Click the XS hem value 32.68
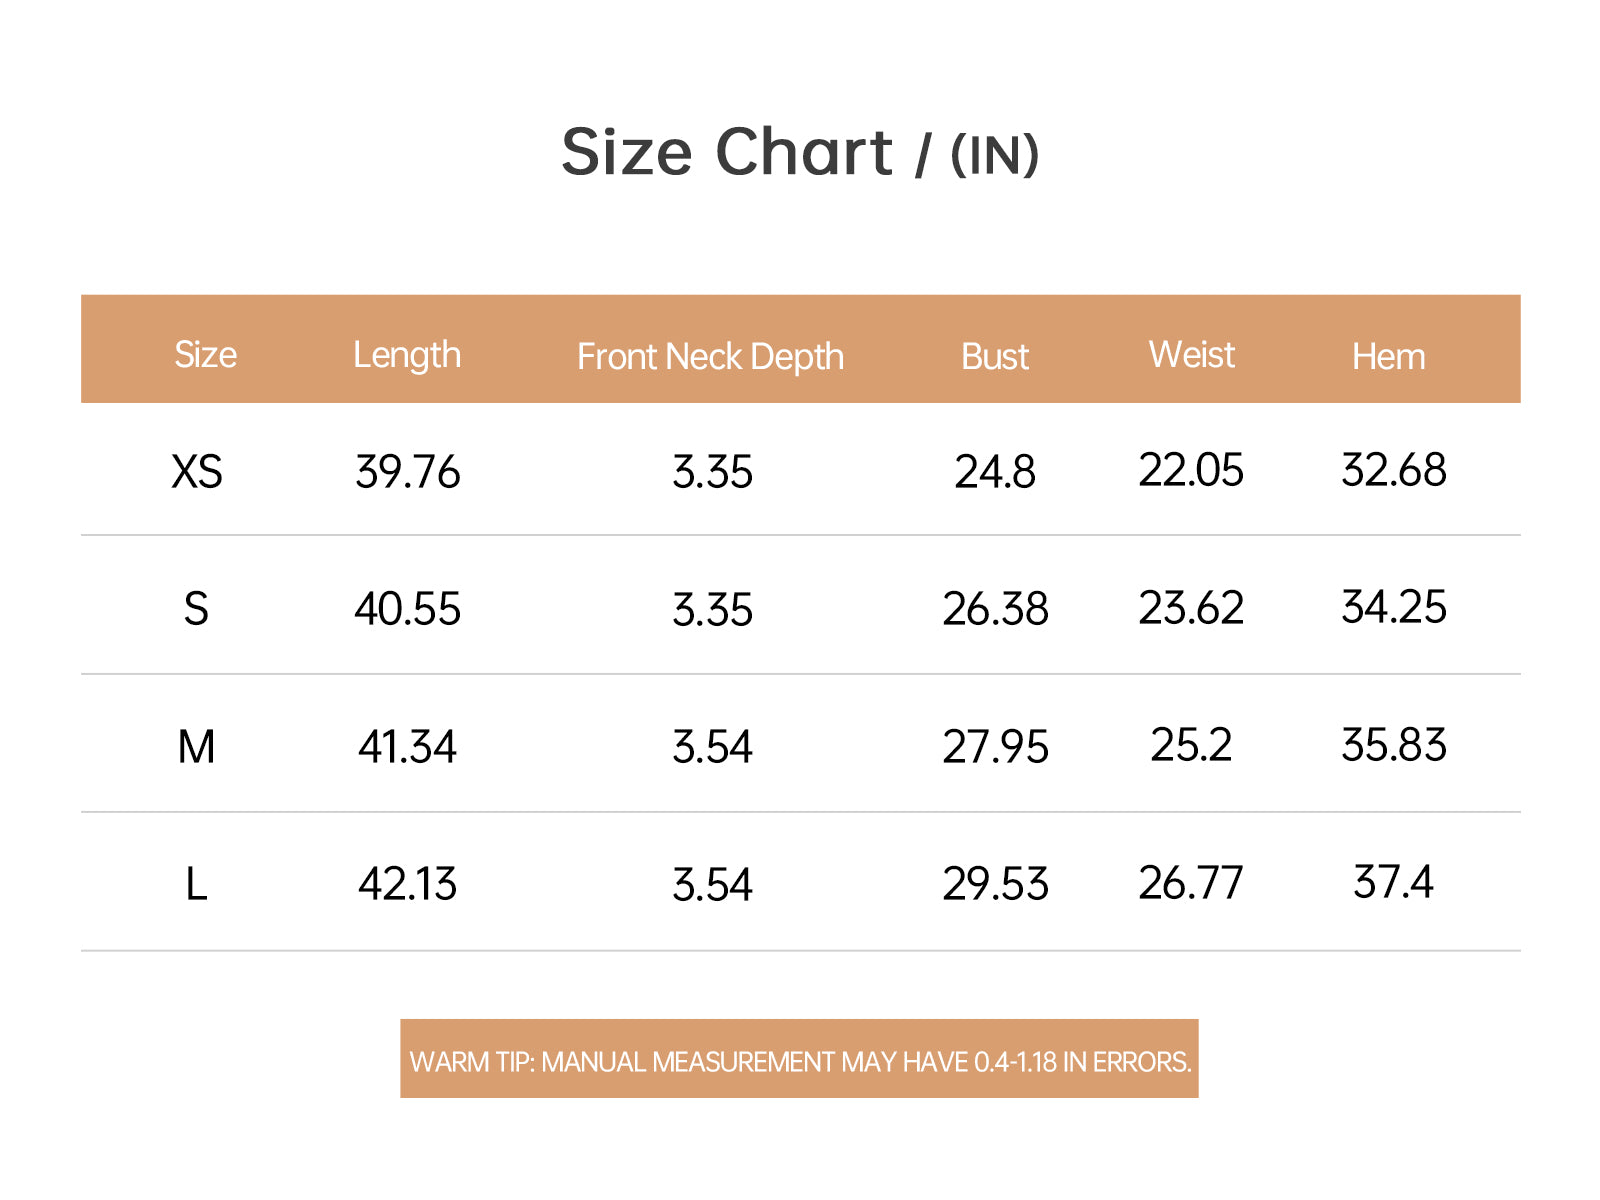 tap(1394, 470)
